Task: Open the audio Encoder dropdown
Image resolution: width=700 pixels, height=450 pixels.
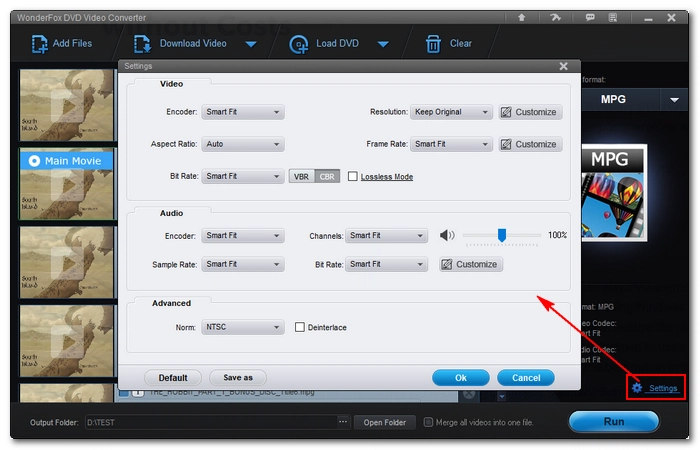Action: click(242, 235)
